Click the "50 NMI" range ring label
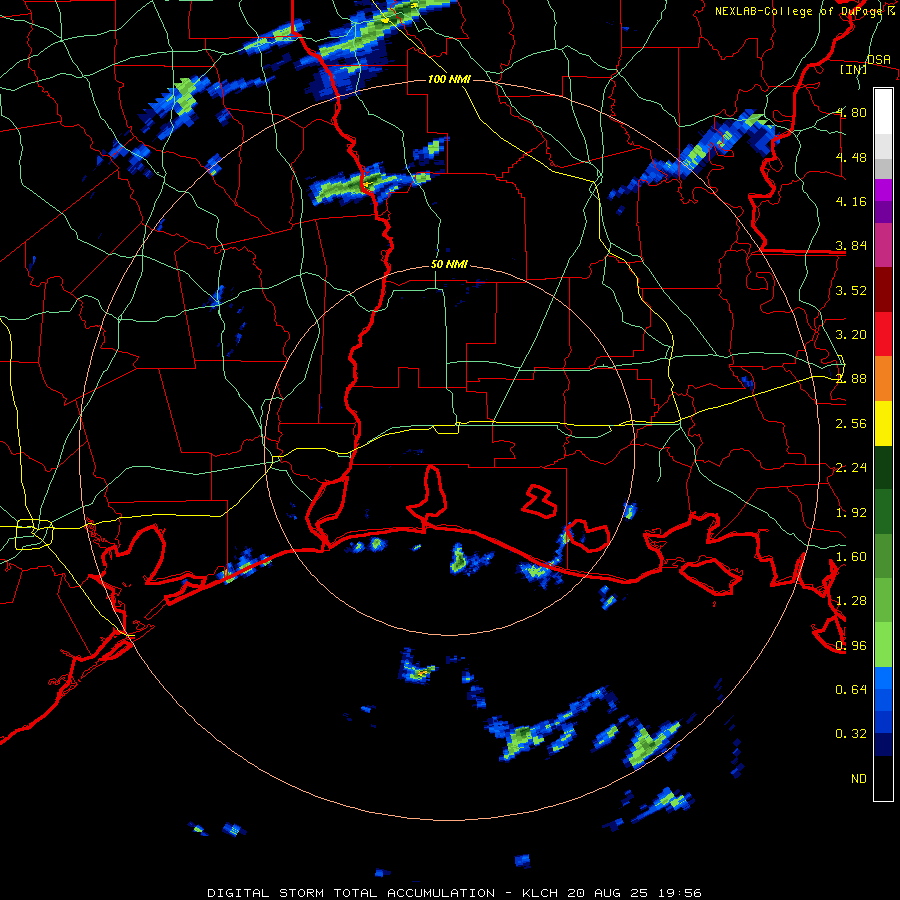This screenshot has width=900, height=900. (x=449, y=265)
